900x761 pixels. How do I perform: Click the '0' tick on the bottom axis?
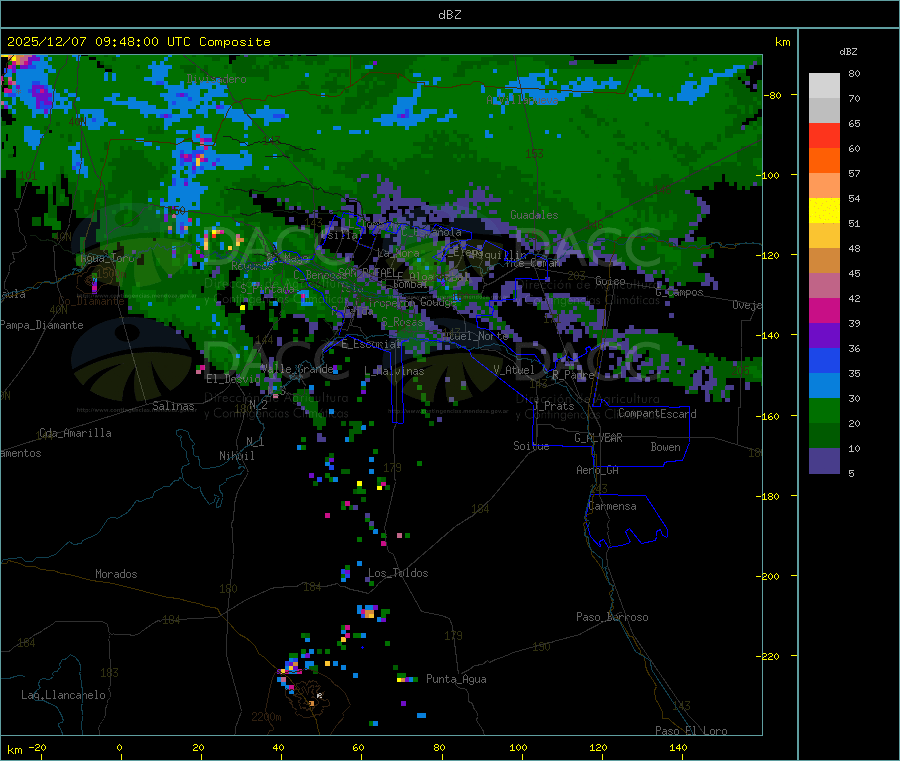coord(119,747)
